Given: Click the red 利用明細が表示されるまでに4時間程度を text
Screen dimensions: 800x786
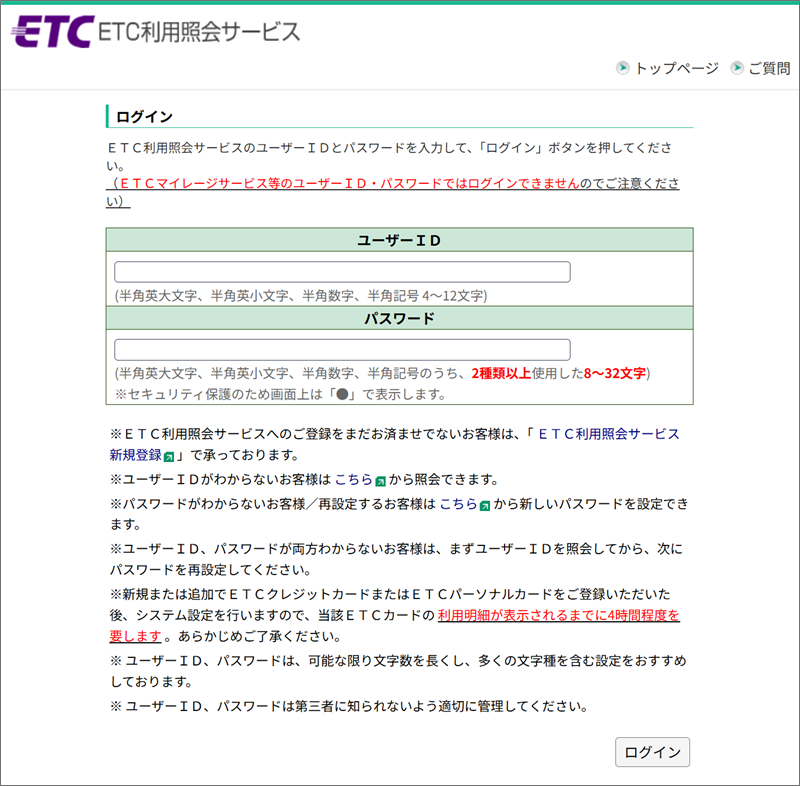Looking at the screenshot, I should [559, 615].
